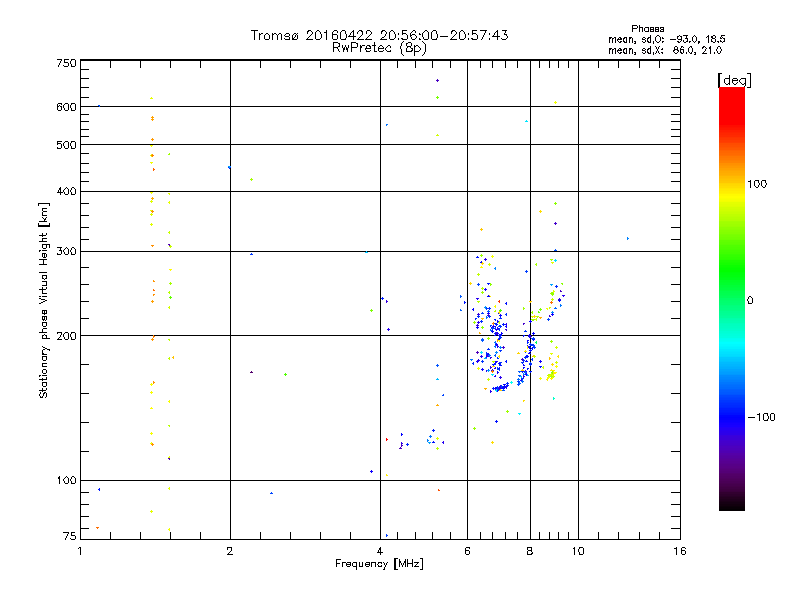Click the colorbar tick label '0'

750,300
